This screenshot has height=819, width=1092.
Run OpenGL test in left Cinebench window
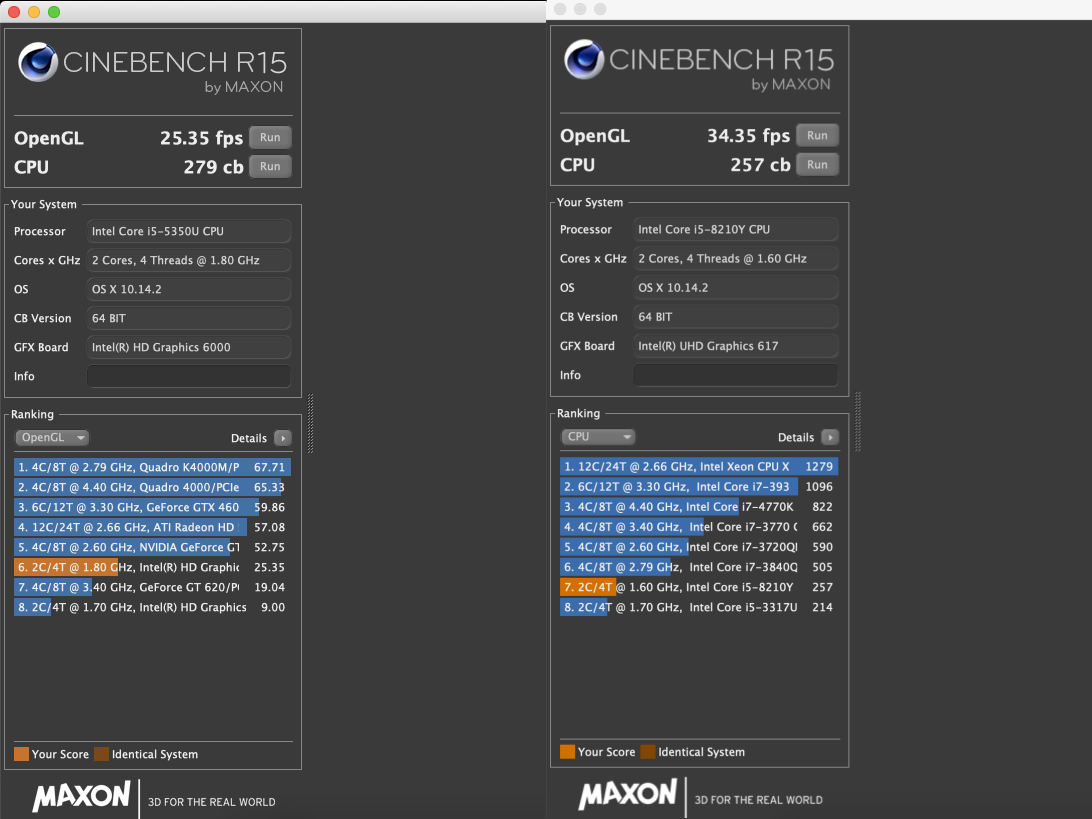pyautogui.click(x=270, y=137)
